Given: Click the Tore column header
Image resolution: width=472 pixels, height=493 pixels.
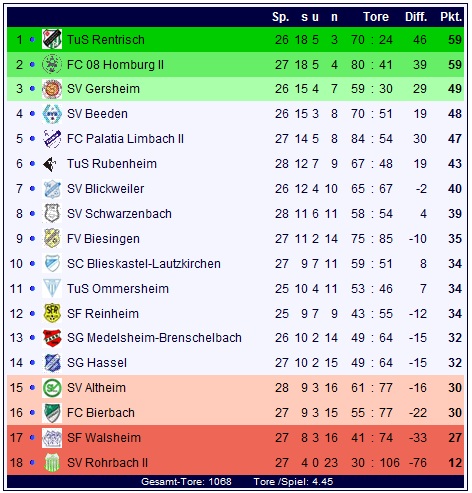Looking at the screenshot, I should coord(376,17).
